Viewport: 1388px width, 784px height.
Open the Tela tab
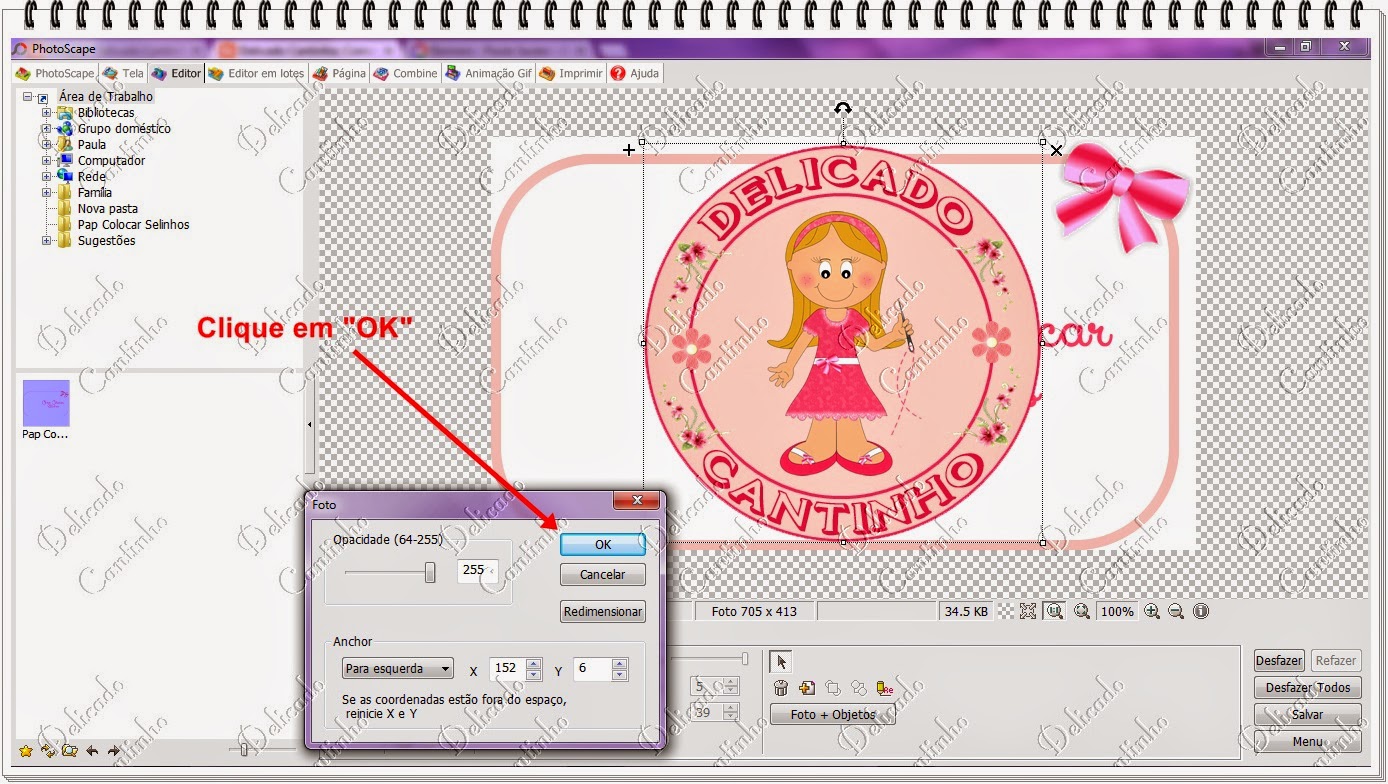(123, 73)
